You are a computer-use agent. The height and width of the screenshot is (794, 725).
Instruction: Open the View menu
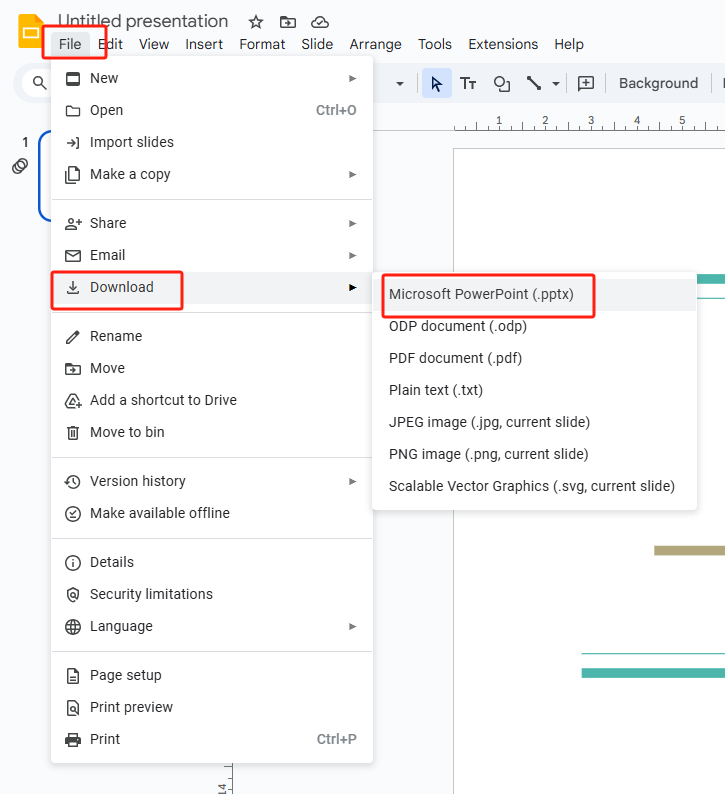(154, 44)
